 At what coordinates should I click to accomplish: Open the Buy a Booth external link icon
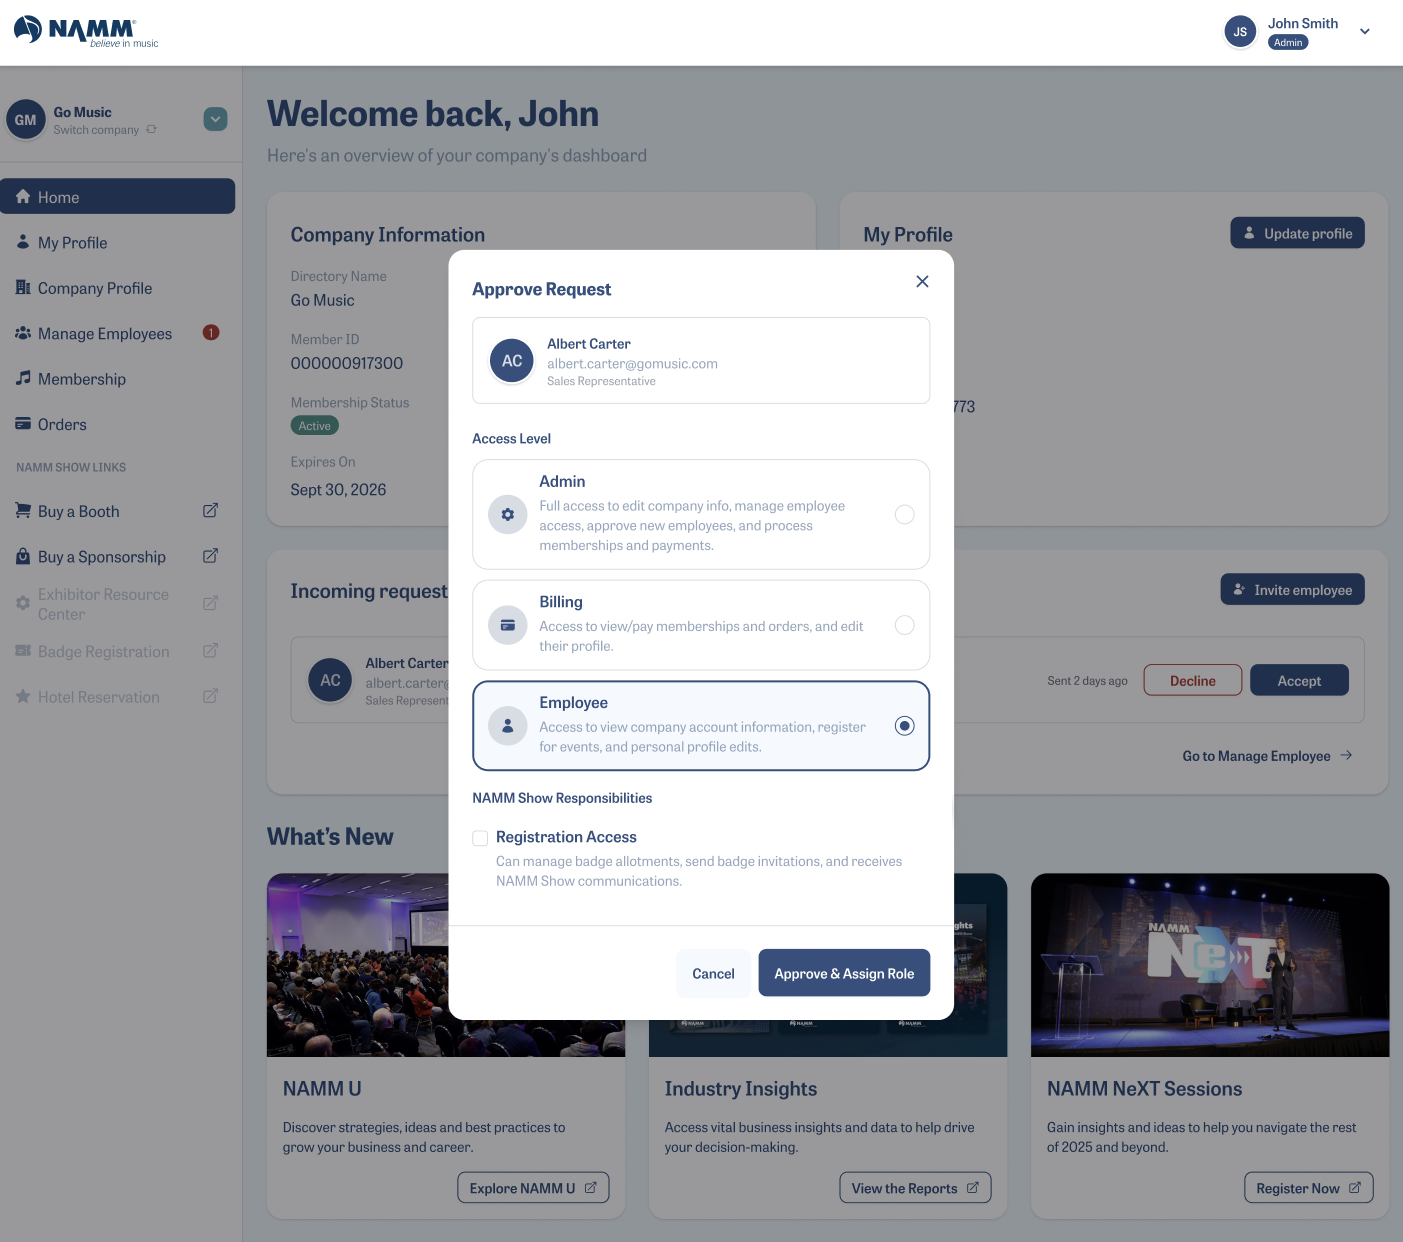(x=210, y=511)
